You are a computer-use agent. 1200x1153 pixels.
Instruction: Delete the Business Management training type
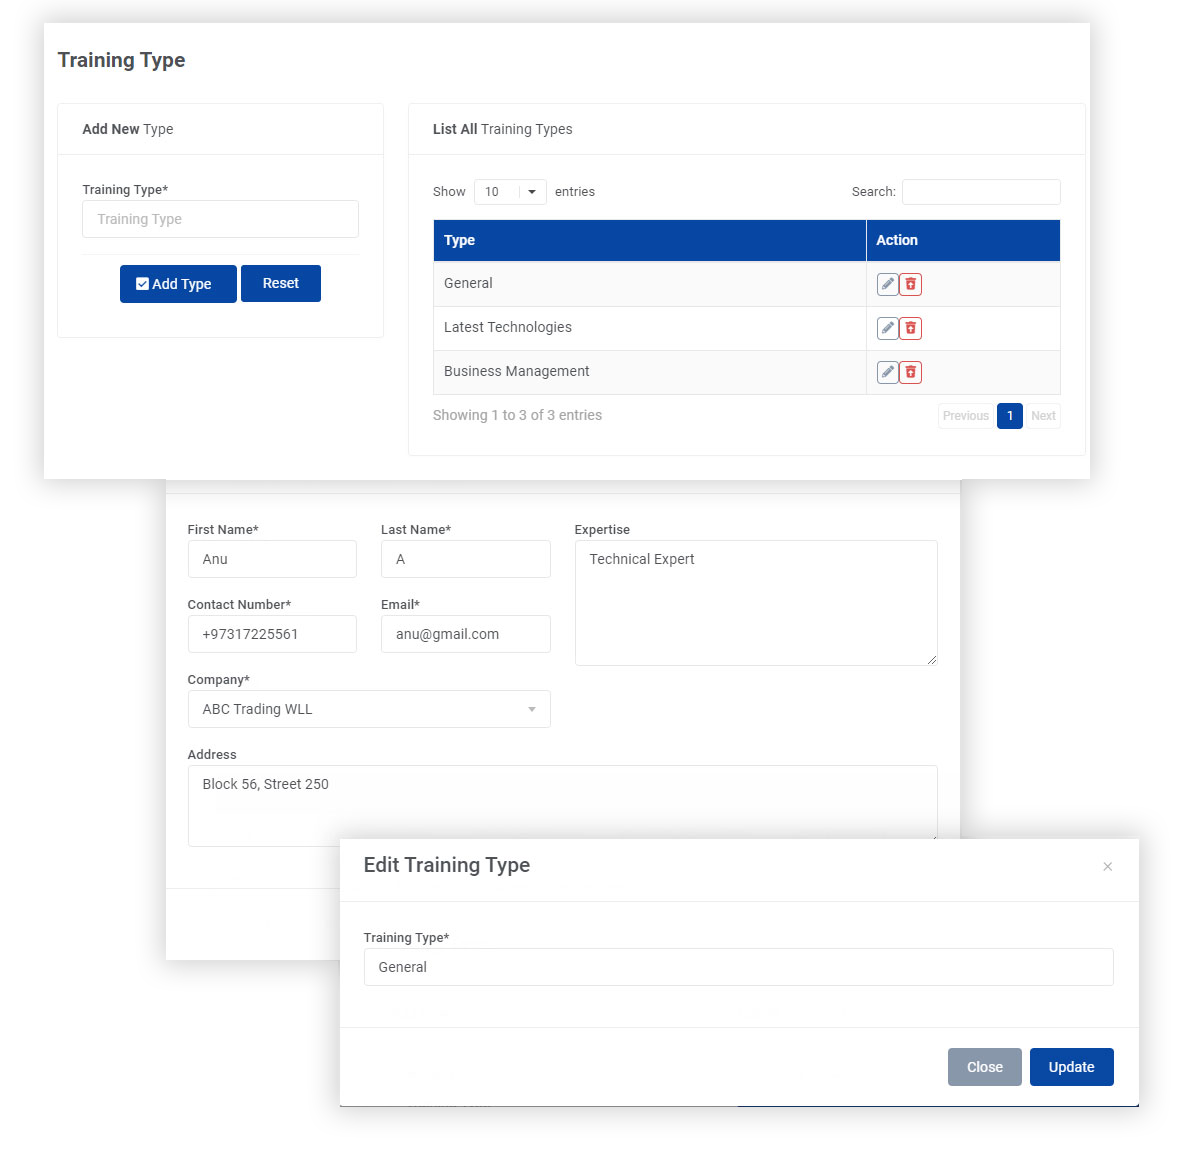(910, 372)
